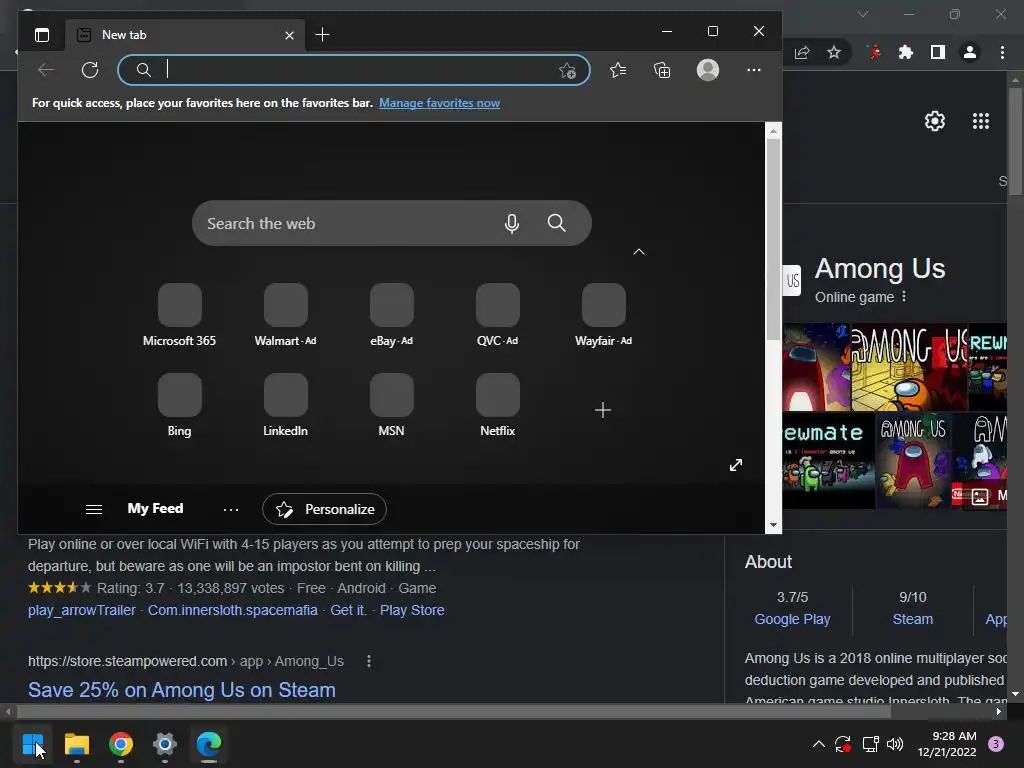The width and height of the screenshot is (1024, 768).
Task: Switch to Chrome on taskbar
Action: [x=121, y=744]
